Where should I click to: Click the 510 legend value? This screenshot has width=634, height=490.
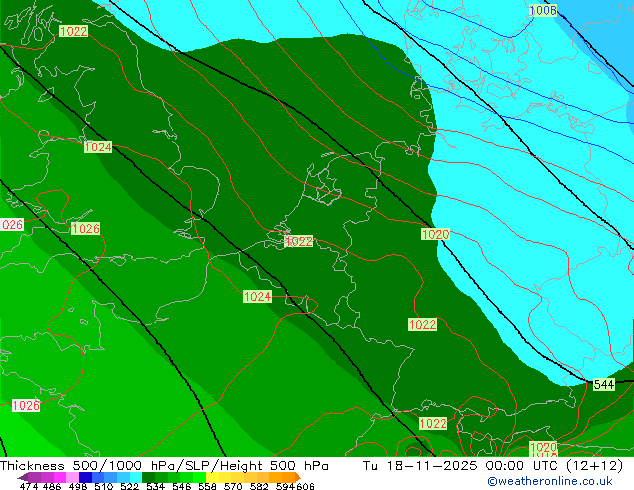(x=104, y=486)
